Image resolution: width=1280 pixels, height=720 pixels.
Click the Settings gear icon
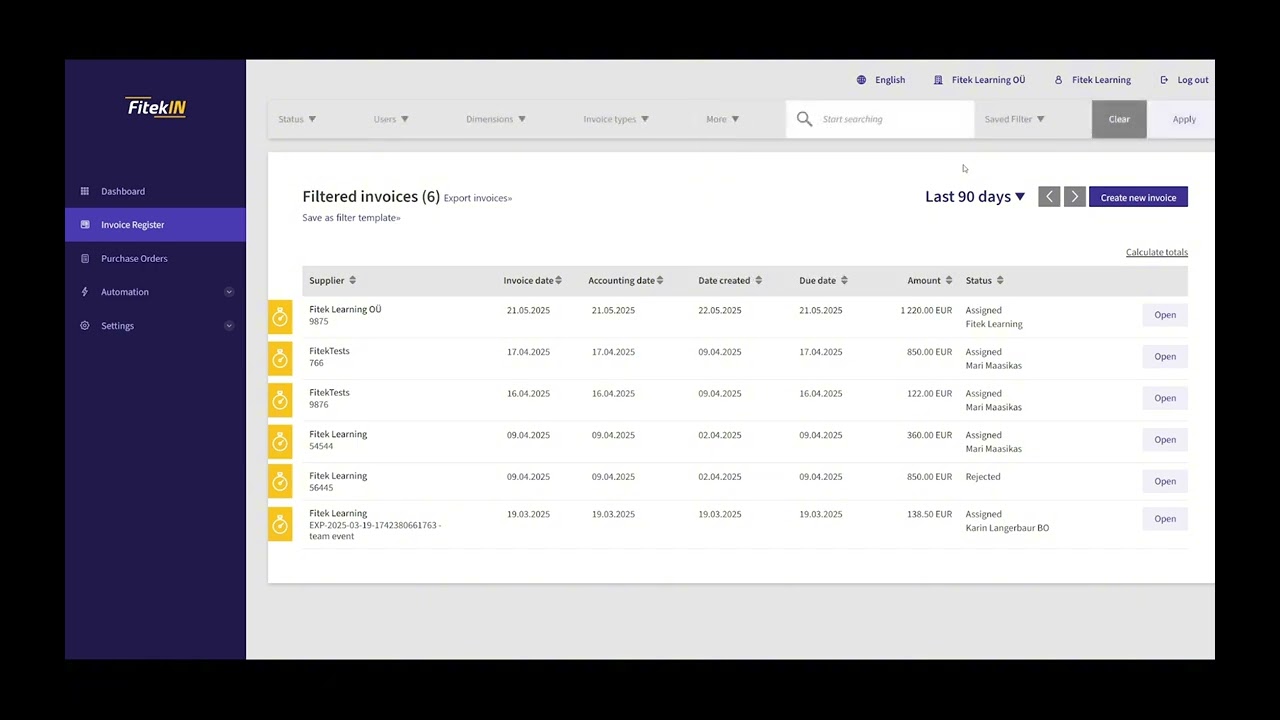[x=85, y=326]
